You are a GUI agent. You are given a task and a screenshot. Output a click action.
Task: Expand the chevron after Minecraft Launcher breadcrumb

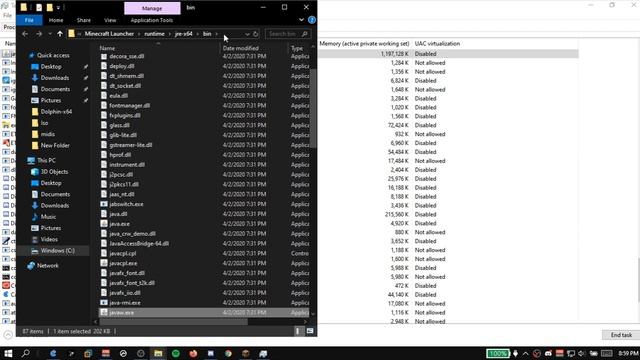pos(139,34)
